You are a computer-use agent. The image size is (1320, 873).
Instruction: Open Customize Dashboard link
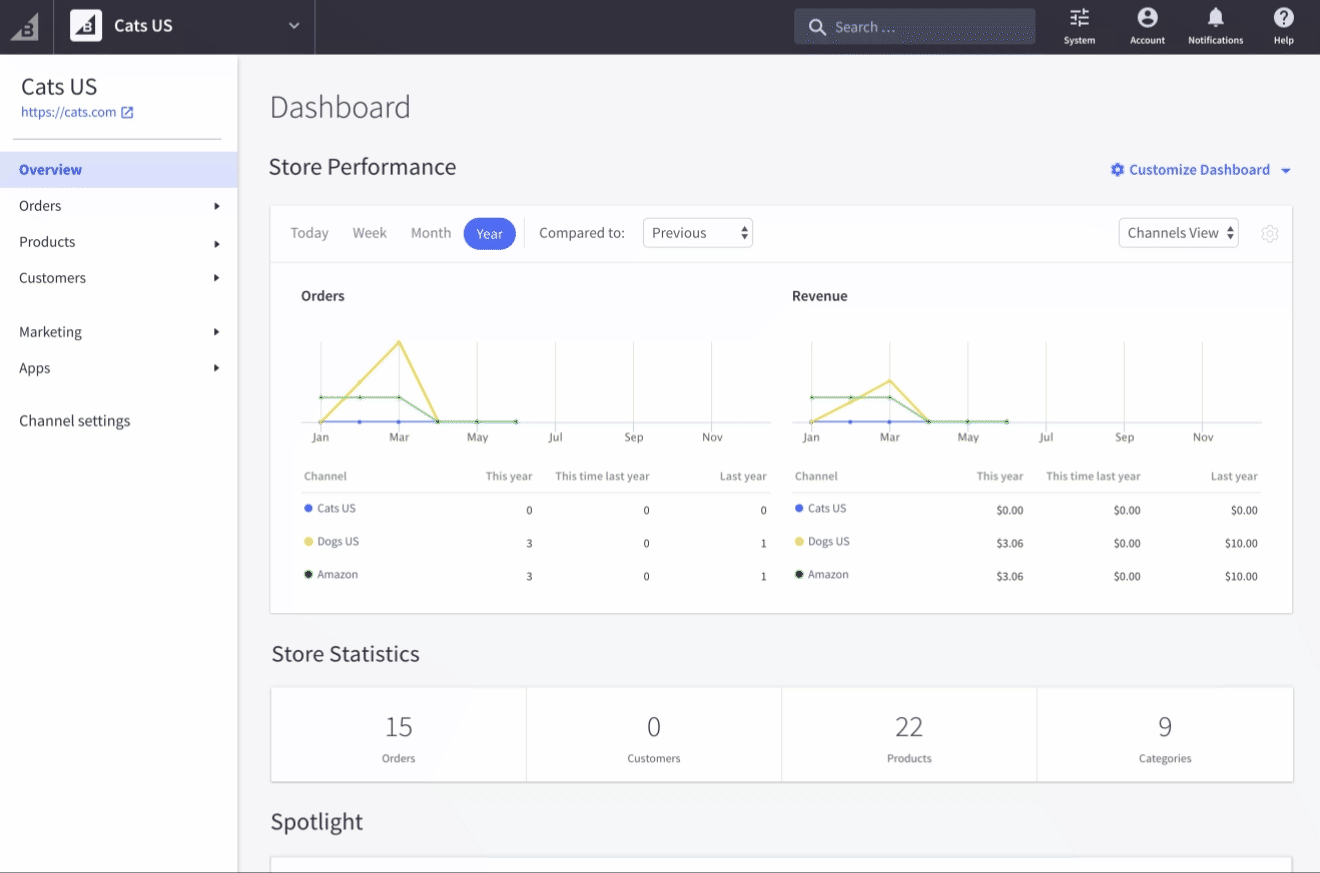point(1200,170)
